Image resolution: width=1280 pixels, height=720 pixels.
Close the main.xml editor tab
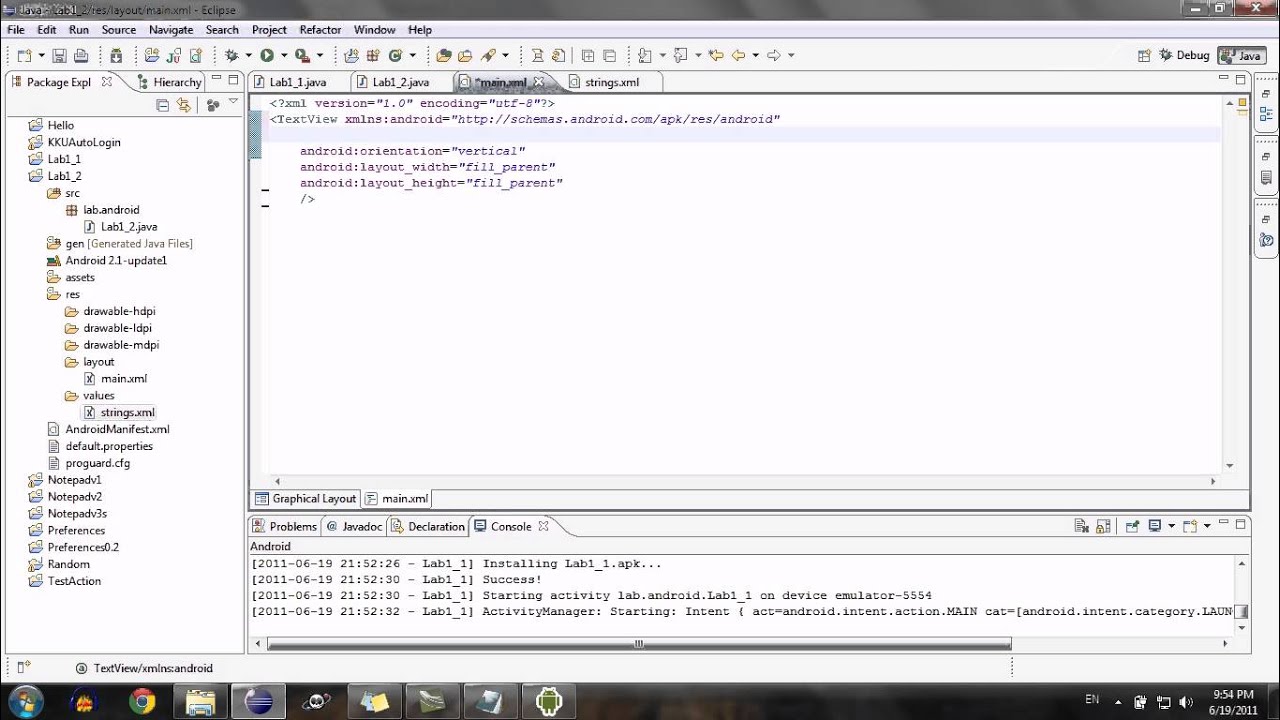click(x=538, y=82)
